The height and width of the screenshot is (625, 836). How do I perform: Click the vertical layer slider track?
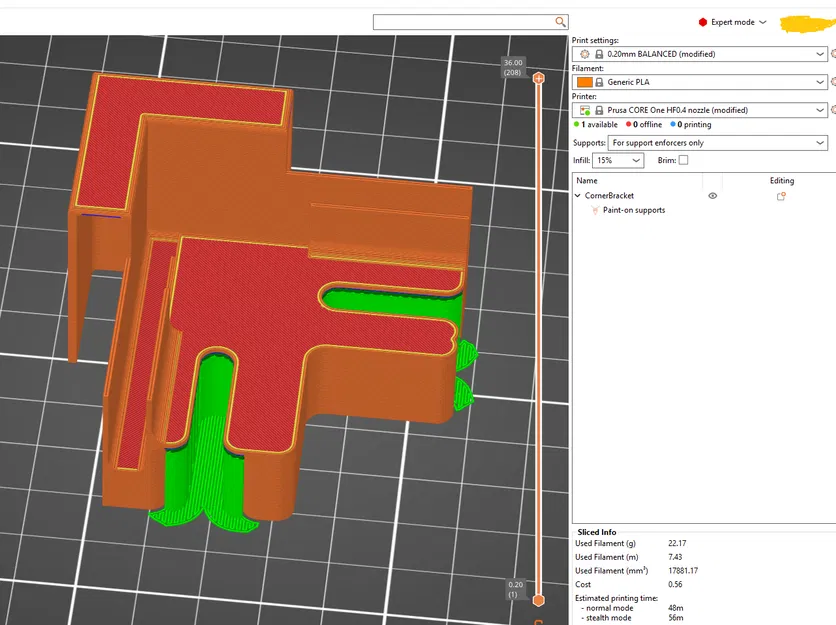point(538,339)
